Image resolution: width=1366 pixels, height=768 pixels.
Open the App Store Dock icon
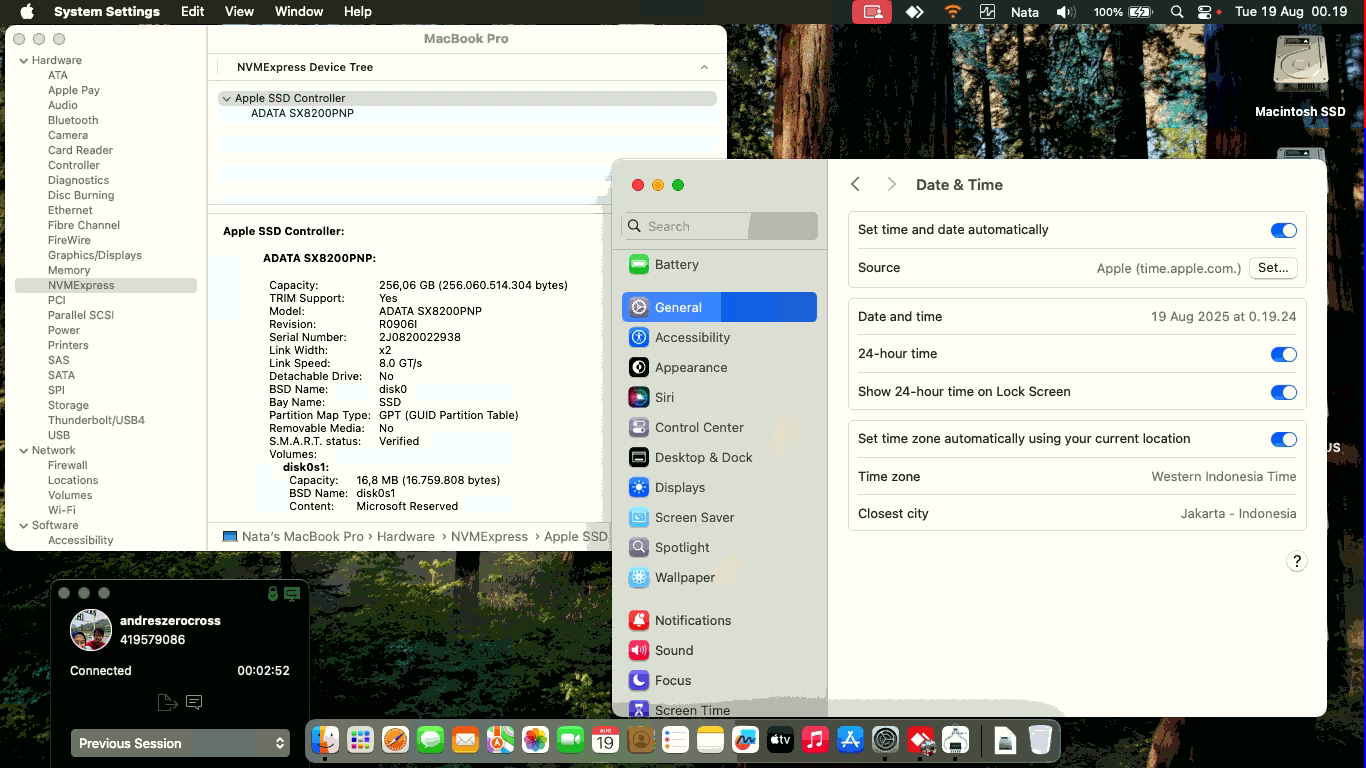(x=850, y=740)
